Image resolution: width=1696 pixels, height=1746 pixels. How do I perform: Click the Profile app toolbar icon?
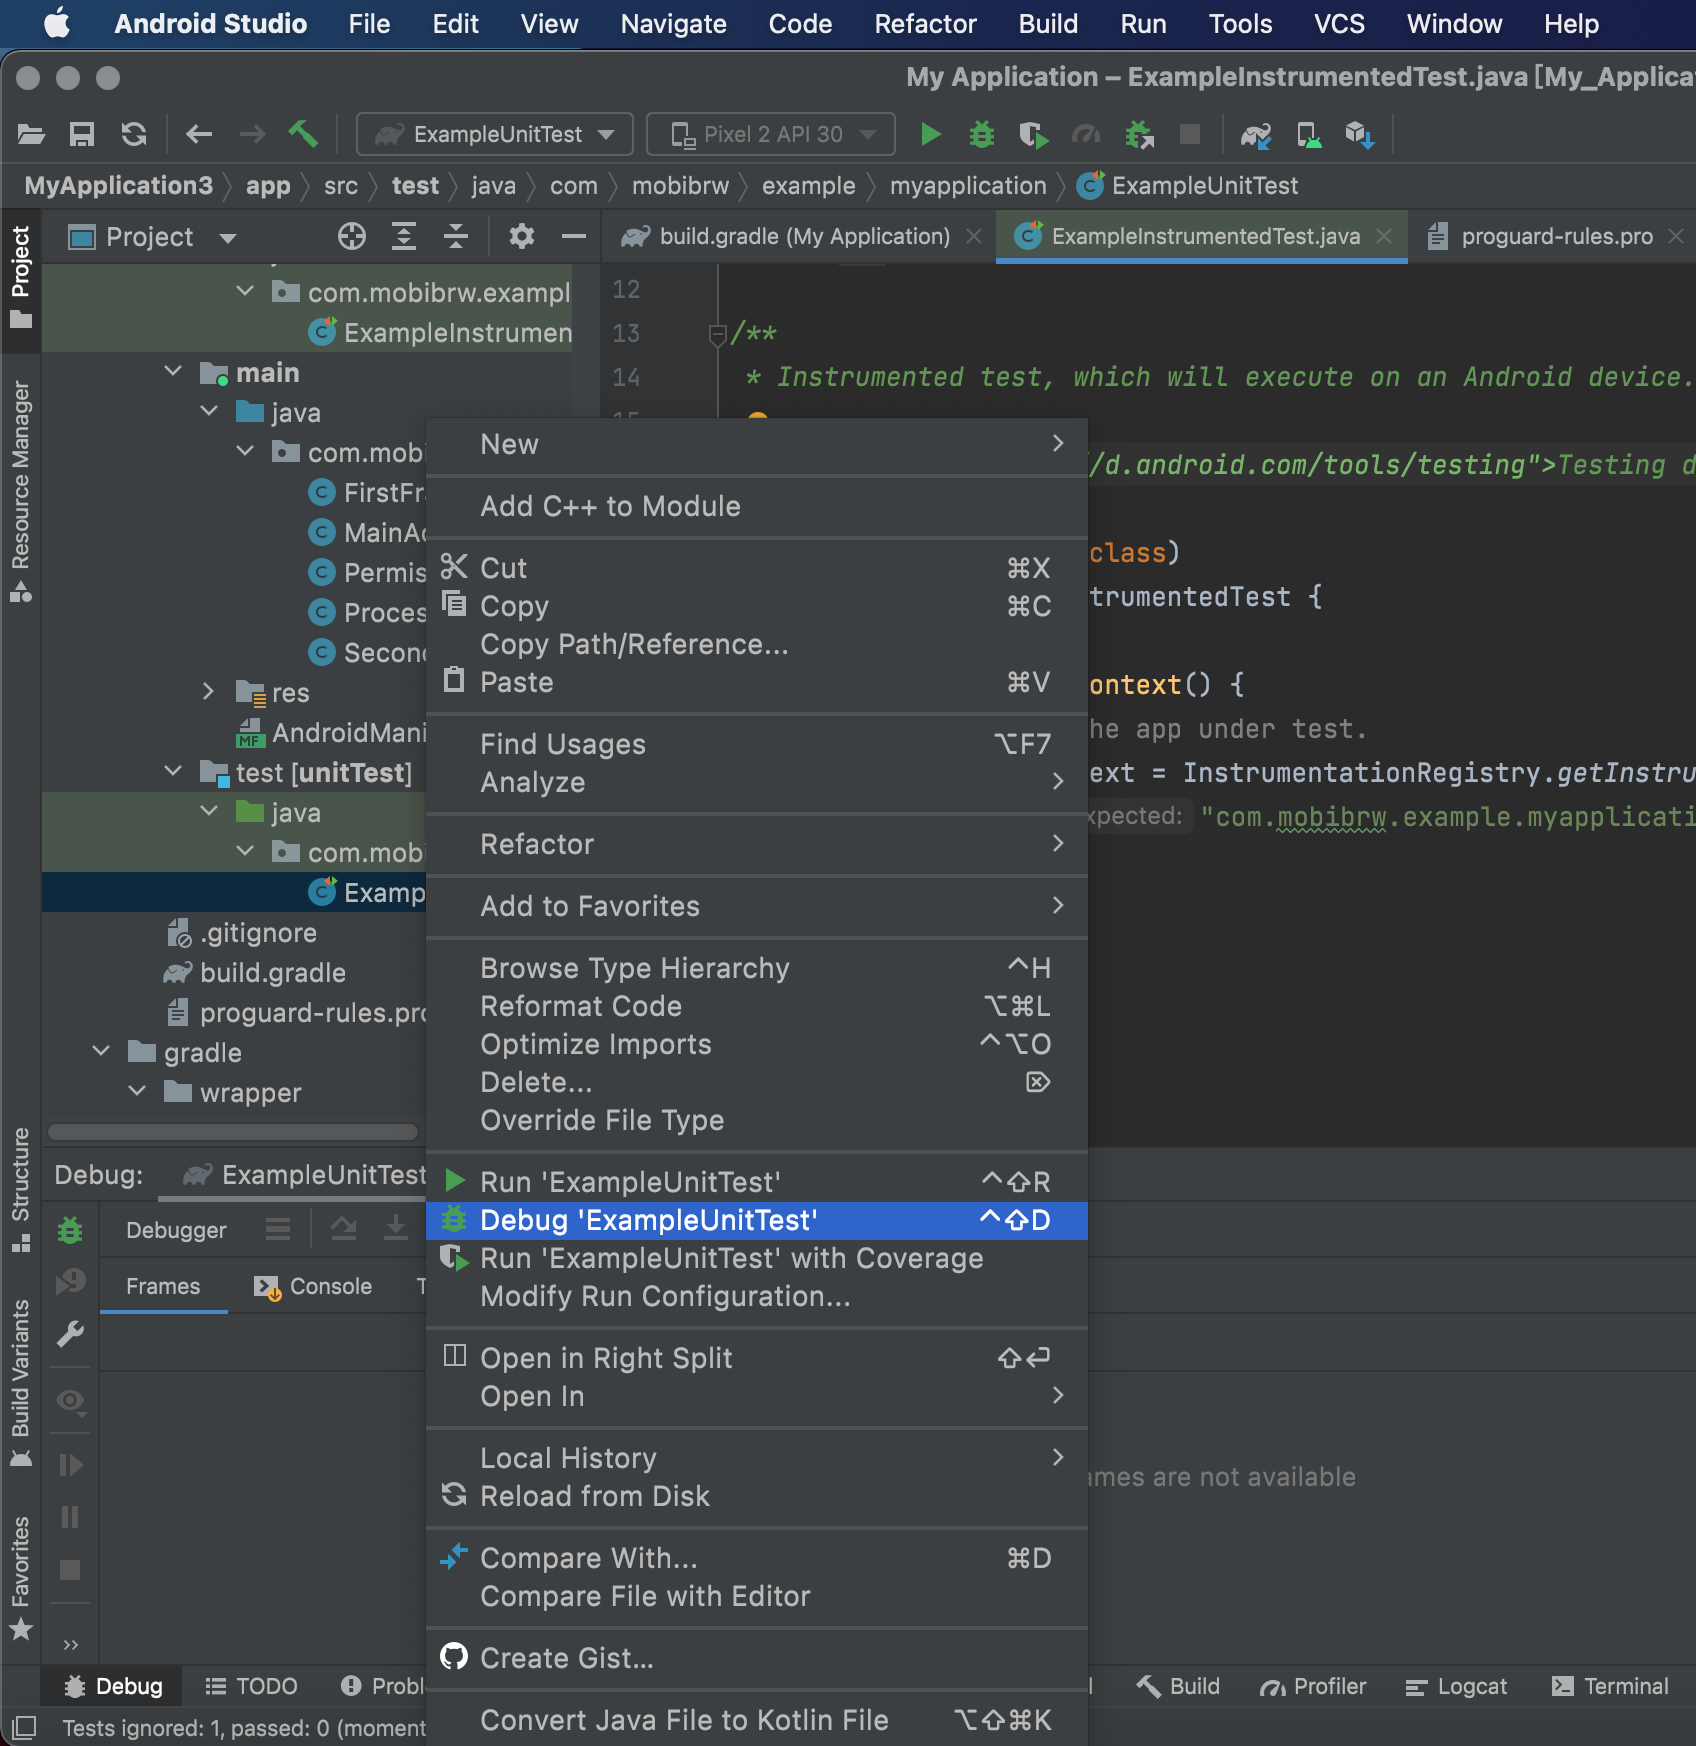tap(1086, 134)
